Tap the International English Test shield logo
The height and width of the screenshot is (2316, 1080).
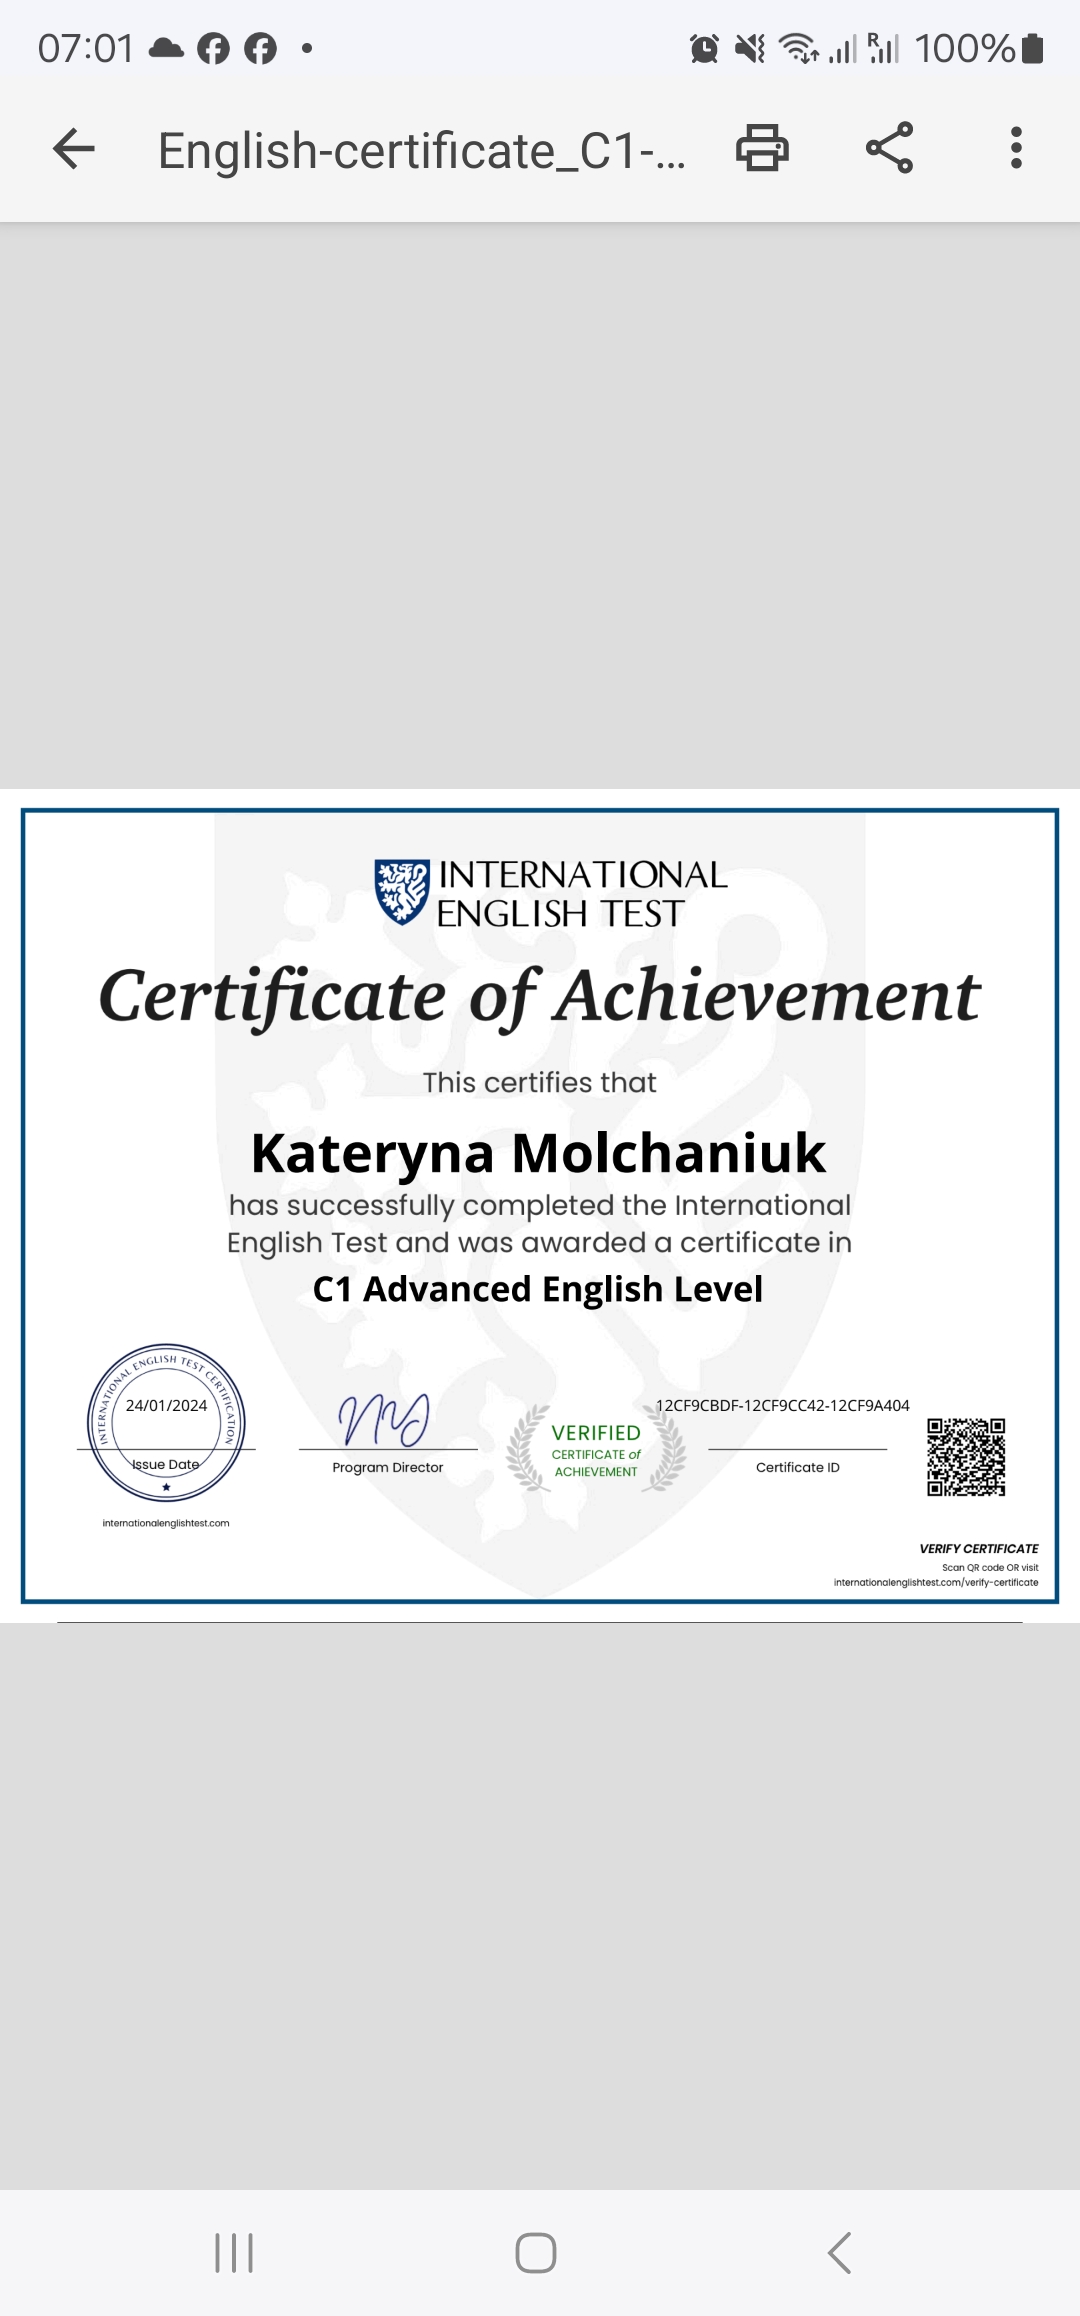pos(402,892)
